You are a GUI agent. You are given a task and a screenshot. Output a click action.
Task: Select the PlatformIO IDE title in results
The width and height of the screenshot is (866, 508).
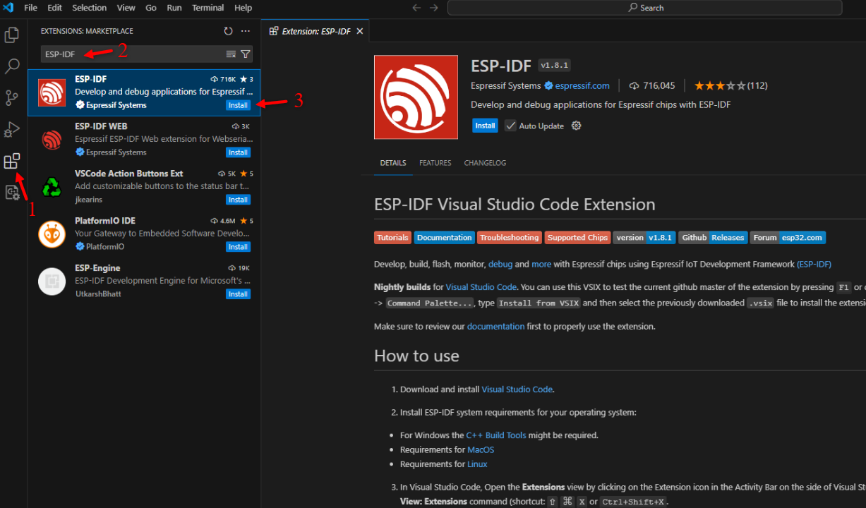[x=105, y=220]
